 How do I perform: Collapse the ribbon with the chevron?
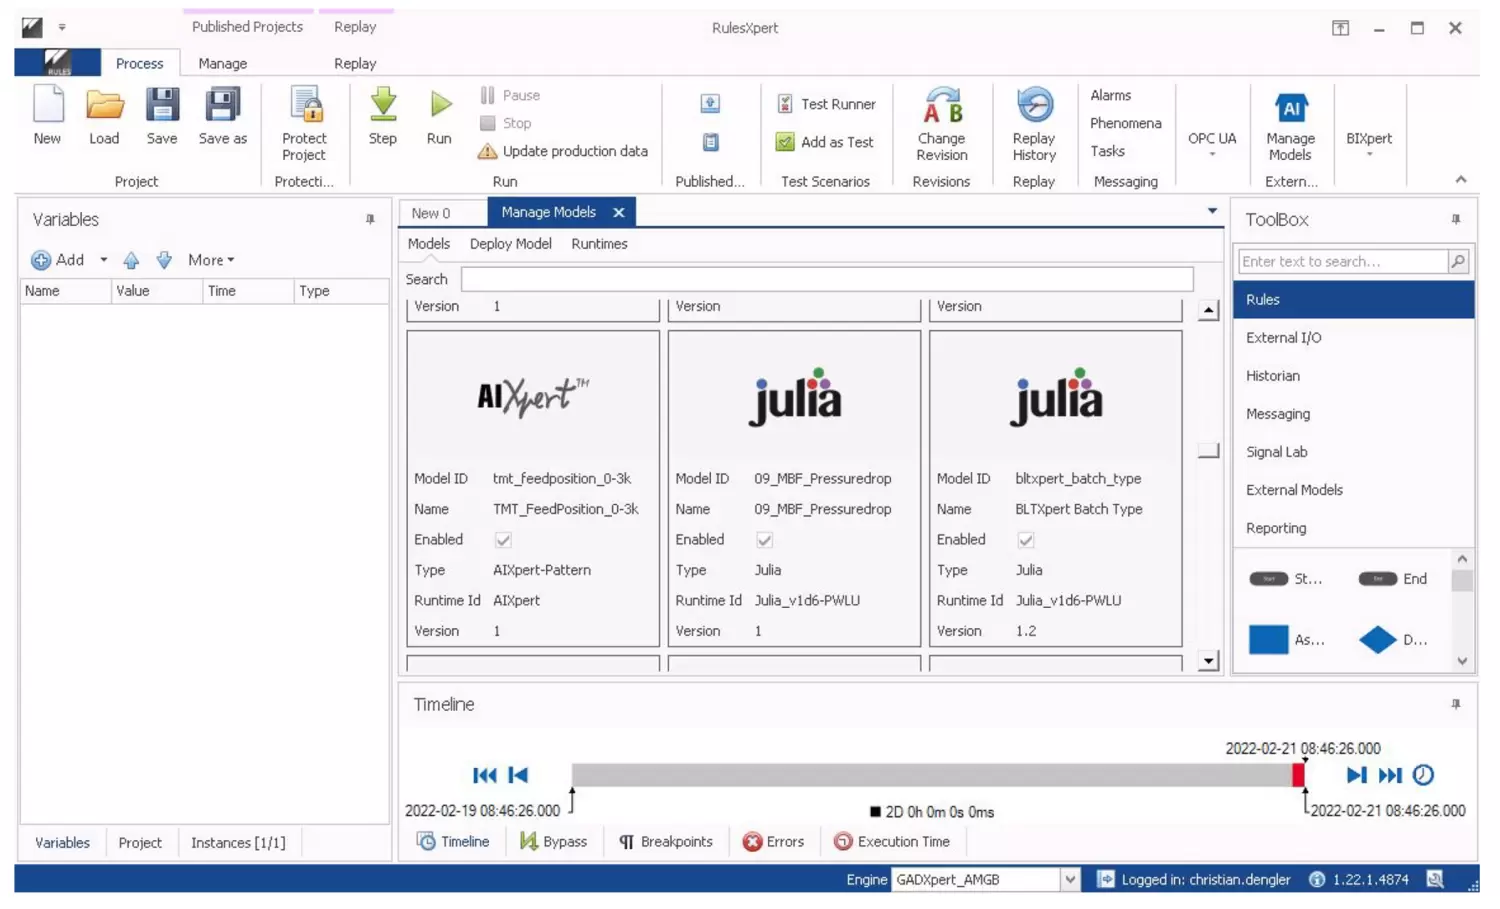pos(1461,180)
